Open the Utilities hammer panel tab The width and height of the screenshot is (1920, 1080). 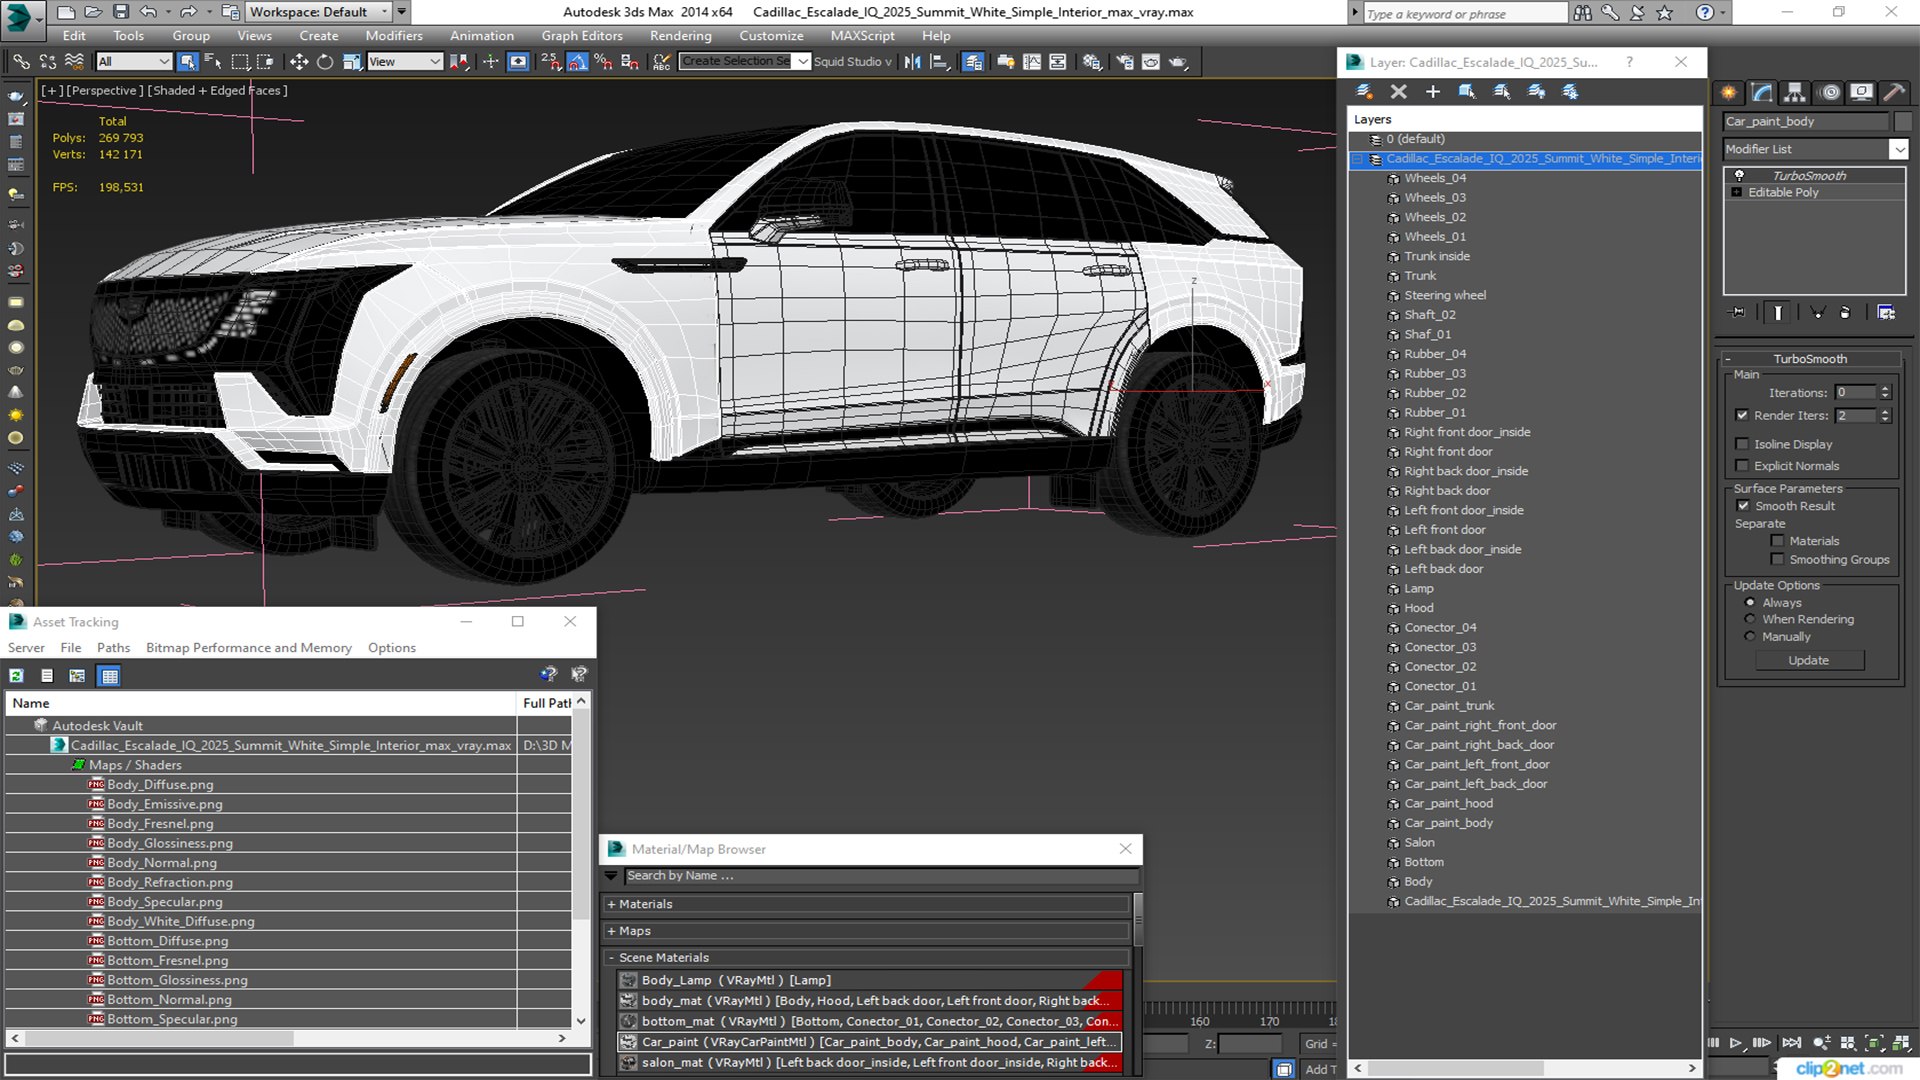point(1893,92)
